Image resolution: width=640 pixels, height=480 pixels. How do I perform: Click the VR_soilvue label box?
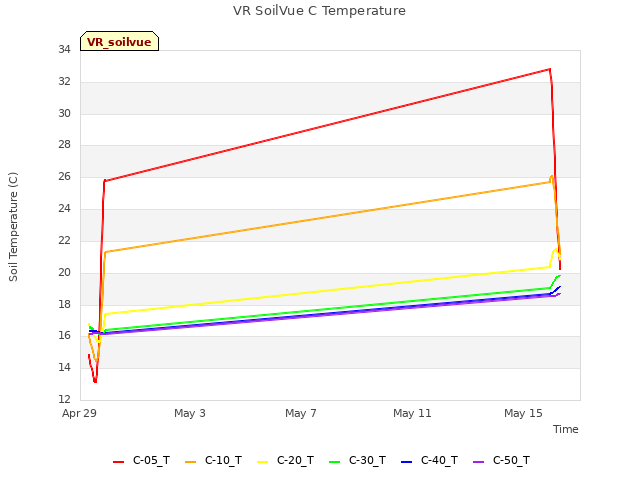coord(119,41)
